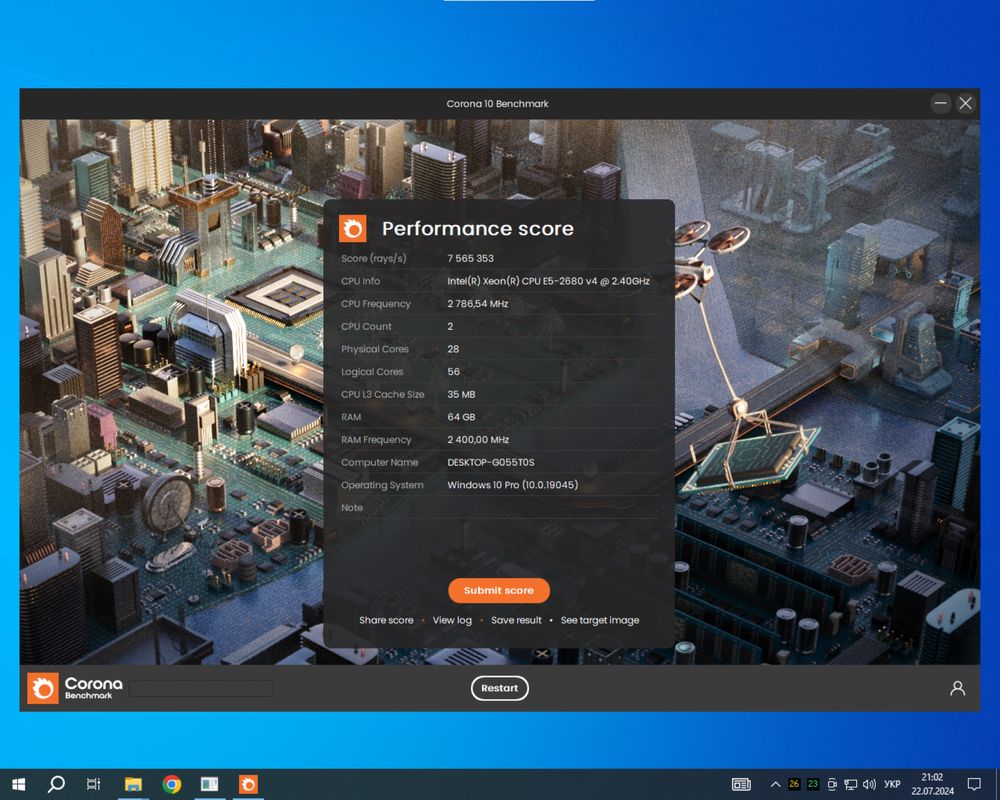The width and height of the screenshot is (1000, 800).
Task: Open the Share score link
Action: (386, 620)
